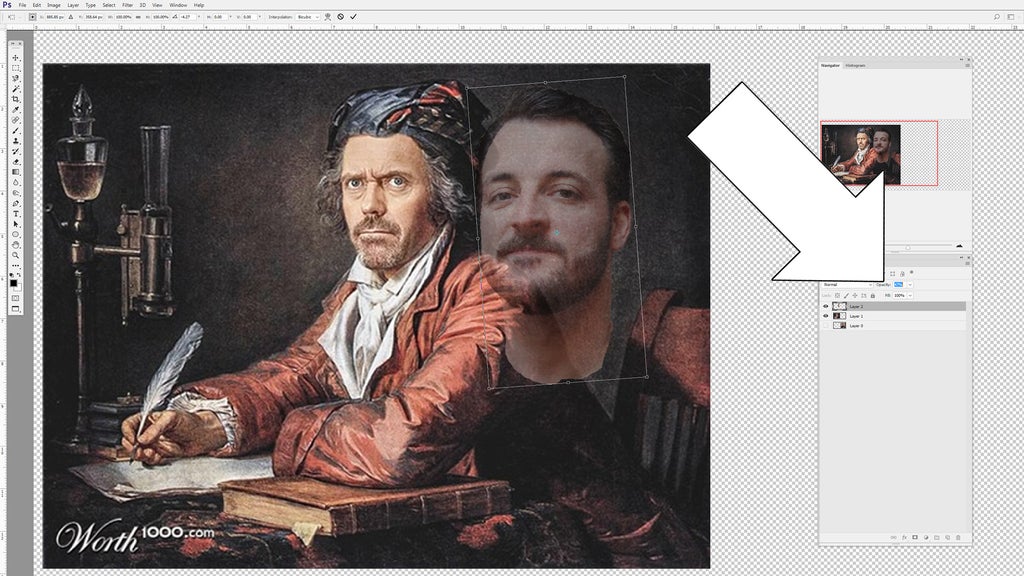Open the Navigator panel options menu
This screenshot has height=576, width=1024.
pos(967,65)
